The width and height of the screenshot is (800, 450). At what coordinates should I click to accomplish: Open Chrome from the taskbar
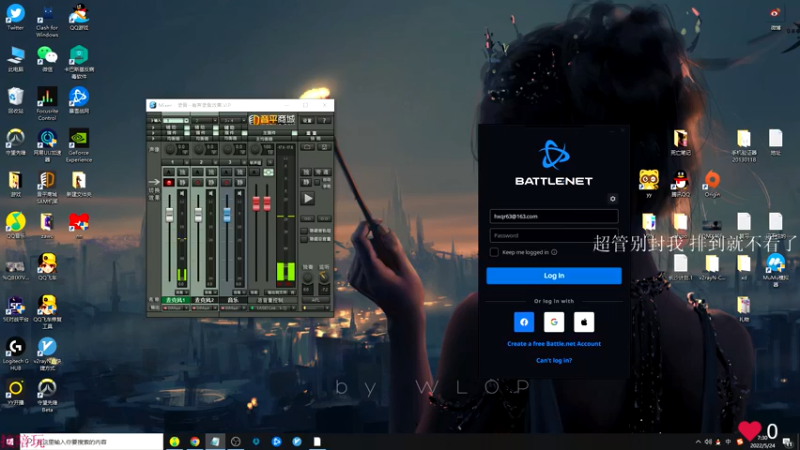coord(195,442)
